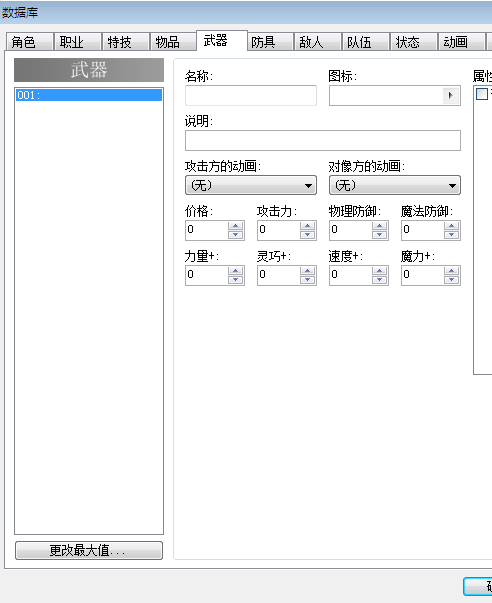This screenshot has height=603, width=492.
Task: Open the 队伍 tab
Action: point(366,42)
